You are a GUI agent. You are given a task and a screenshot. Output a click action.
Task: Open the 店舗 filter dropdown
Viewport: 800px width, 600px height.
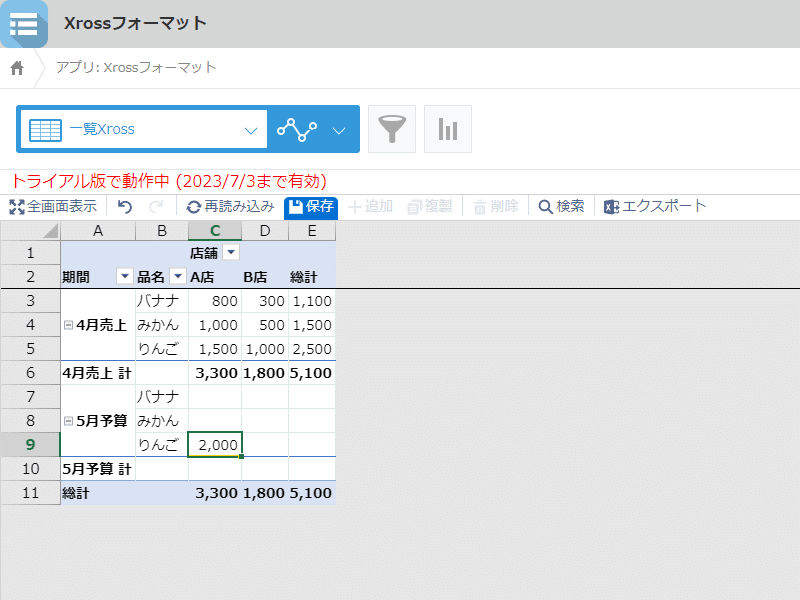[x=231, y=253]
